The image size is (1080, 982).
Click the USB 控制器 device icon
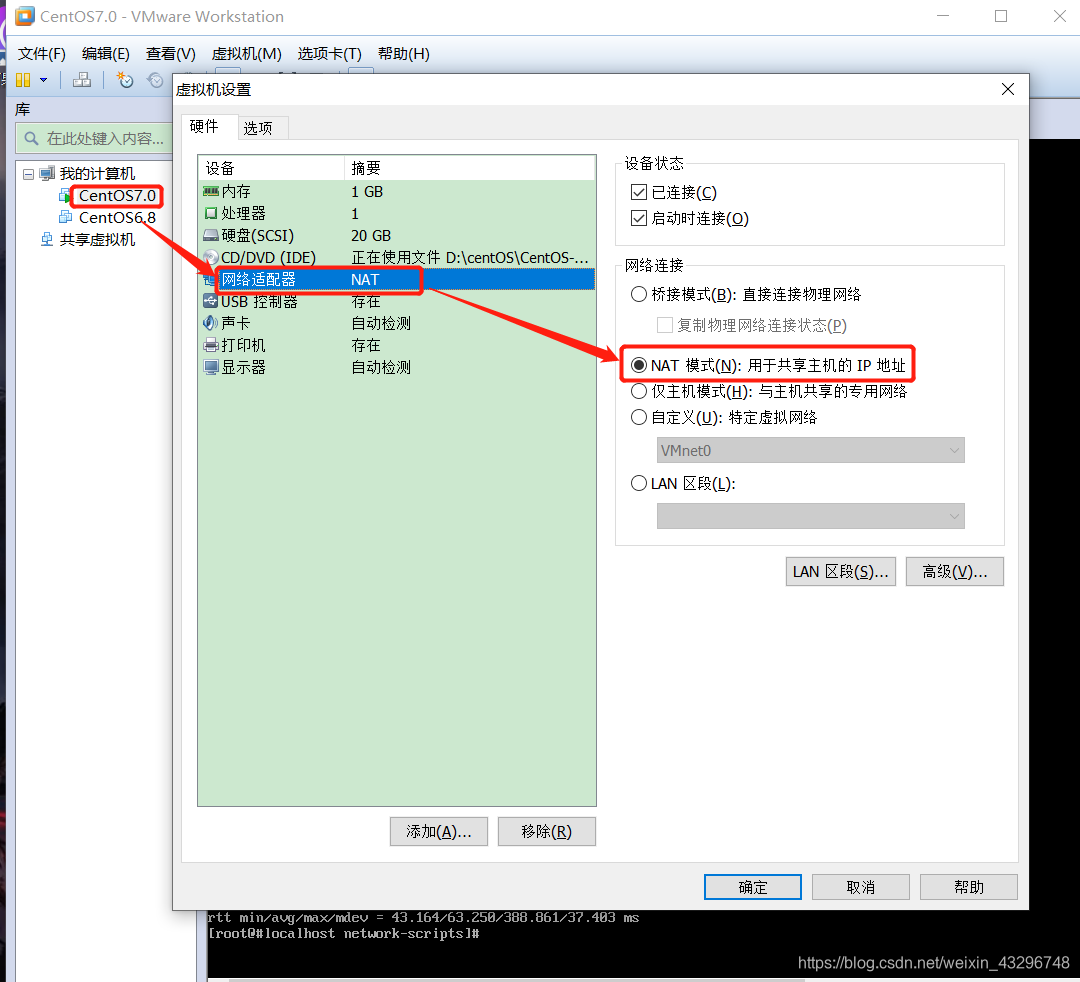pos(211,301)
